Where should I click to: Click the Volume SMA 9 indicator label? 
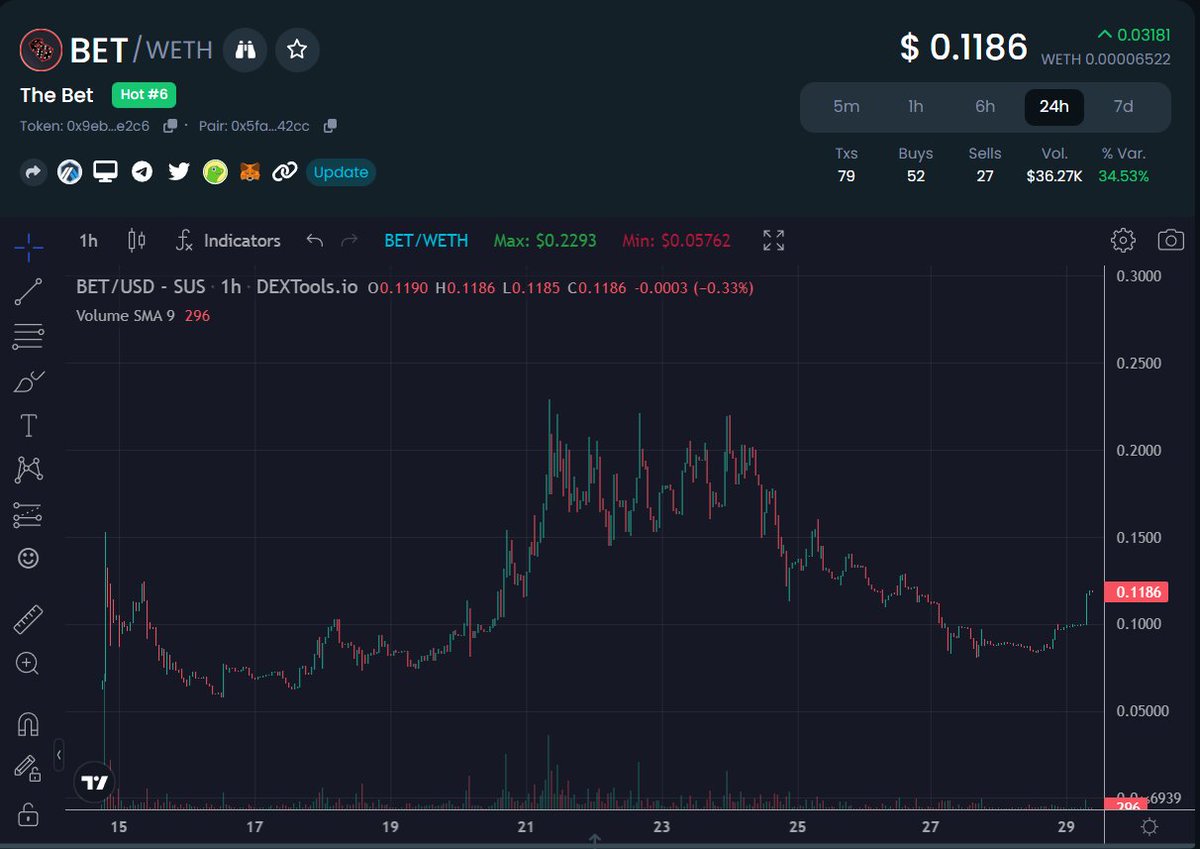126,315
